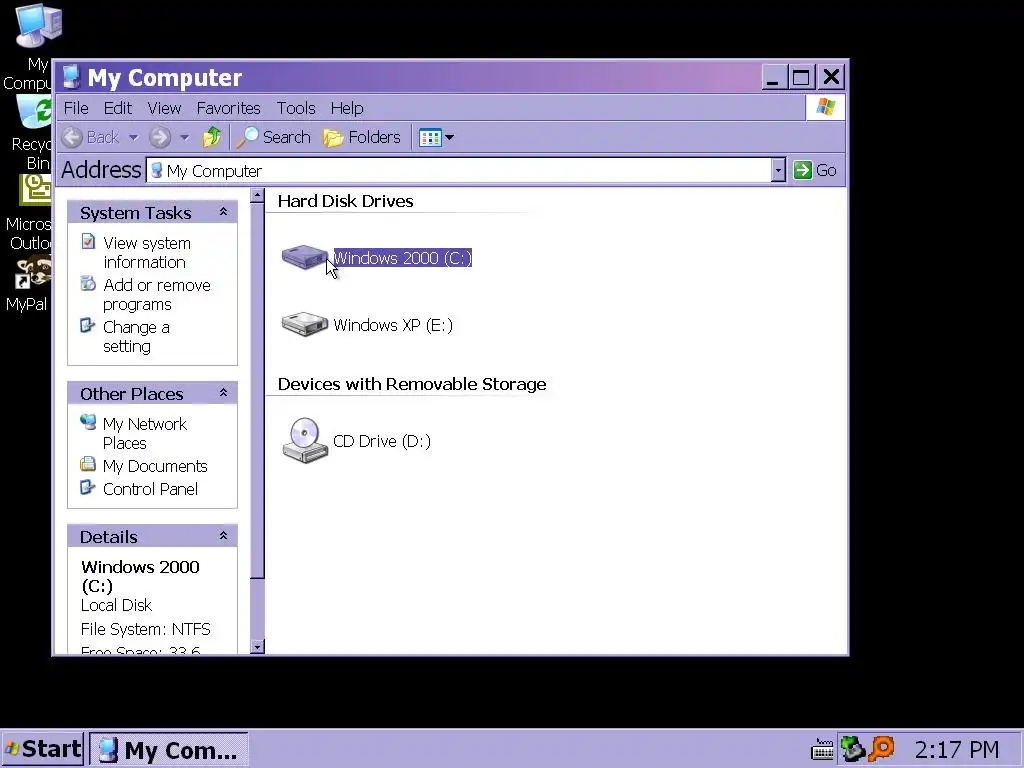Screen dimensions: 1024x768
Task: Click the Hard Disk Drives group header
Action: [x=345, y=201]
